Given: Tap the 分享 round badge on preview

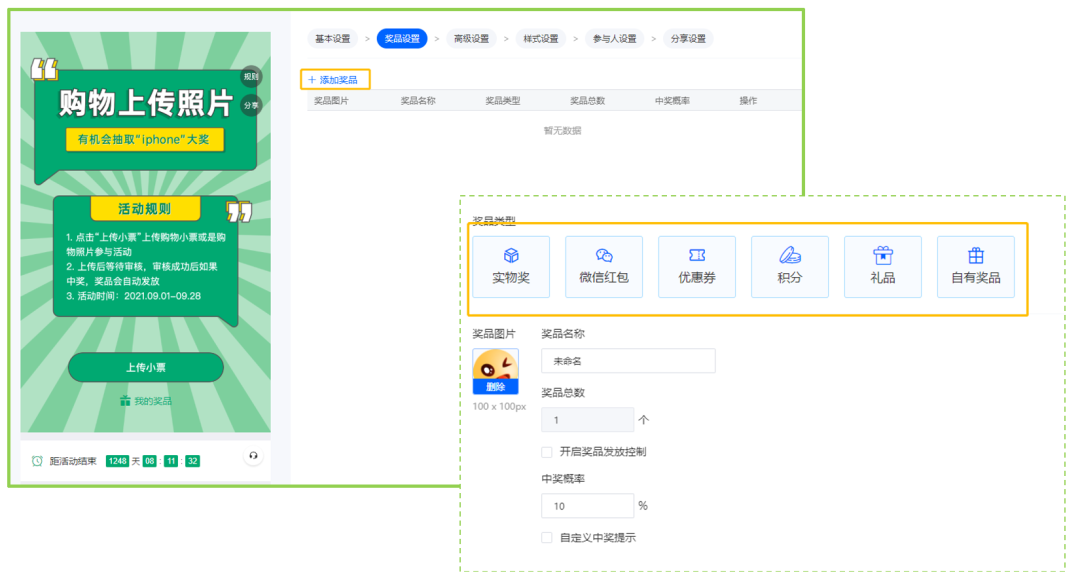Looking at the screenshot, I should 251,105.
